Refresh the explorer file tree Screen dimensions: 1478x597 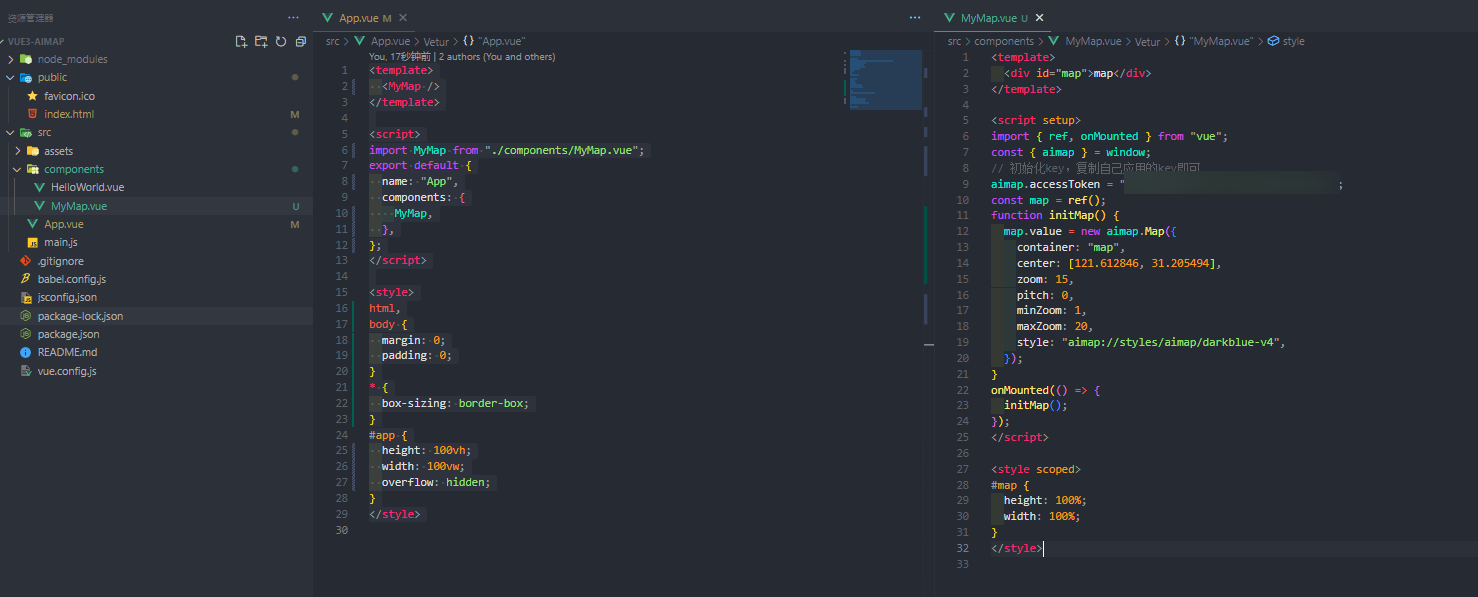point(281,41)
